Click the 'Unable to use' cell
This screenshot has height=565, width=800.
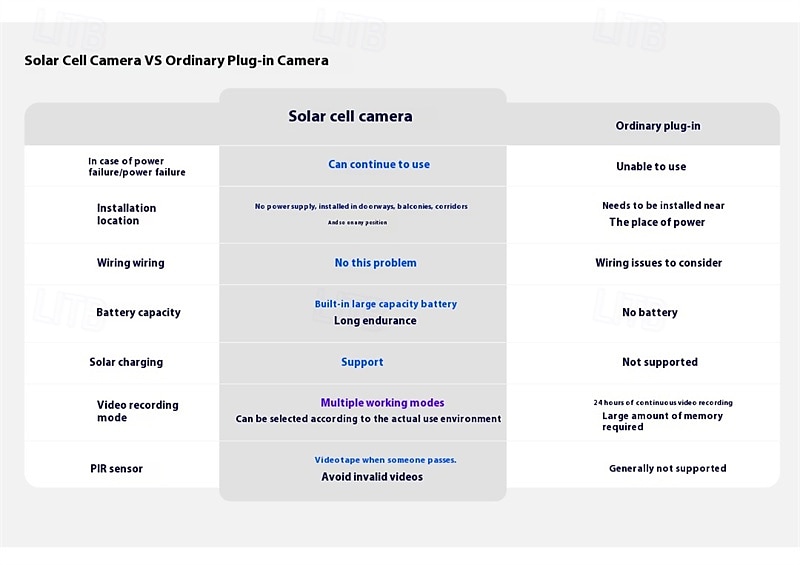click(x=651, y=166)
